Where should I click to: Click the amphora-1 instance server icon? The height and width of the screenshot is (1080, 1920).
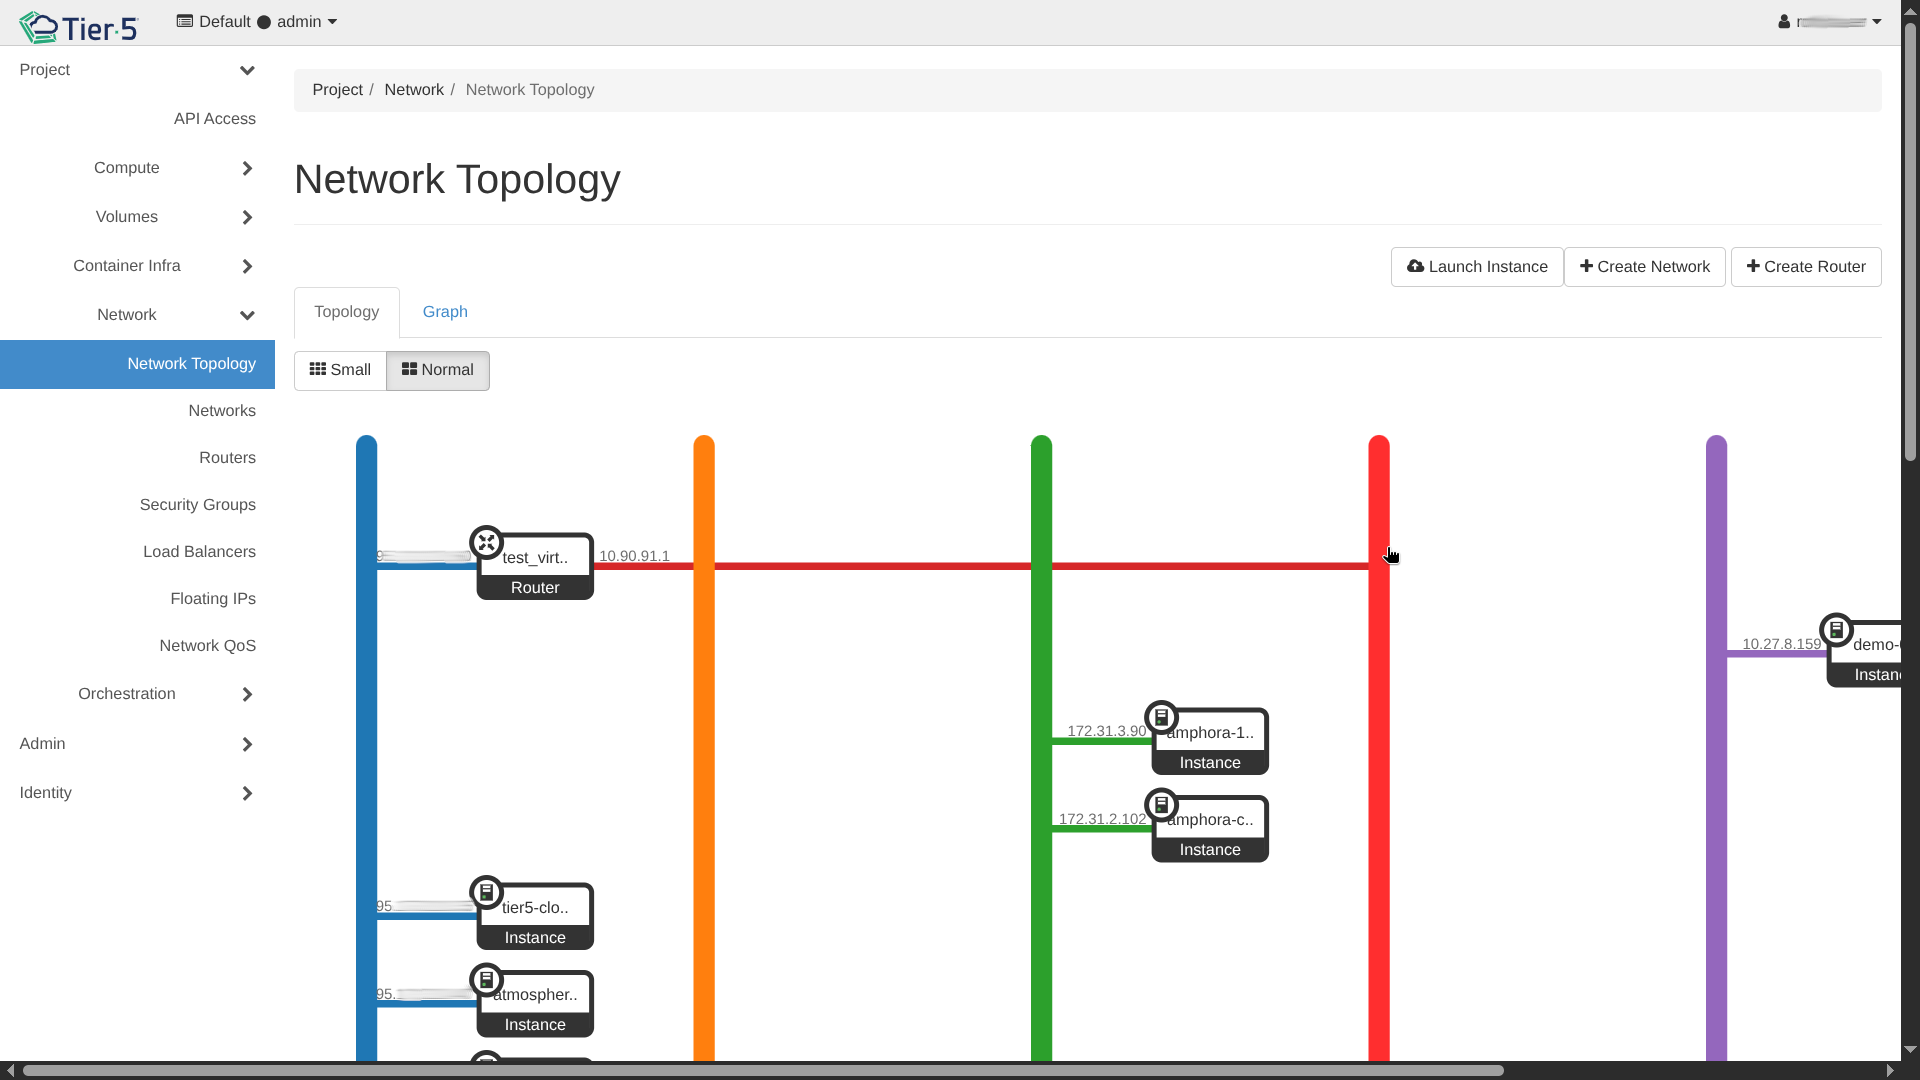pos(1161,717)
